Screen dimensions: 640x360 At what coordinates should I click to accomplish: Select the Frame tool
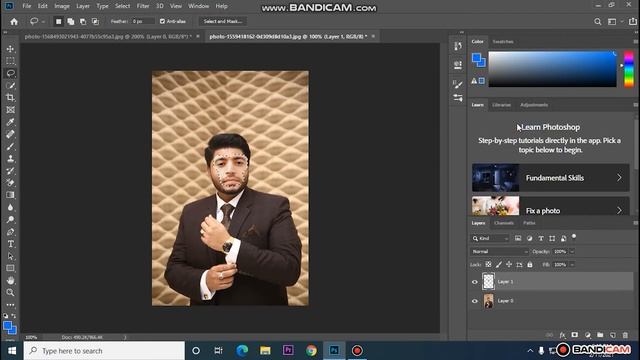coord(11,110)
